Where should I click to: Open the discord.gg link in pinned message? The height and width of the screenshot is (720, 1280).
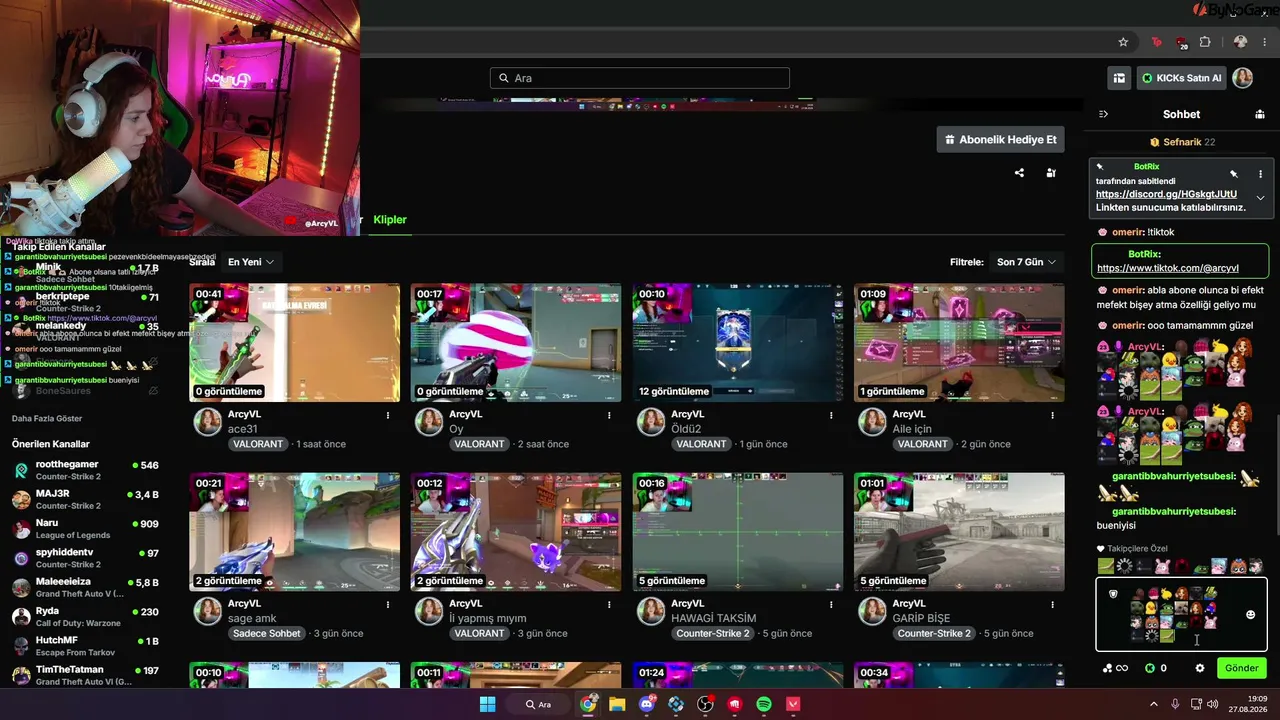click(x=1166, y=194)
